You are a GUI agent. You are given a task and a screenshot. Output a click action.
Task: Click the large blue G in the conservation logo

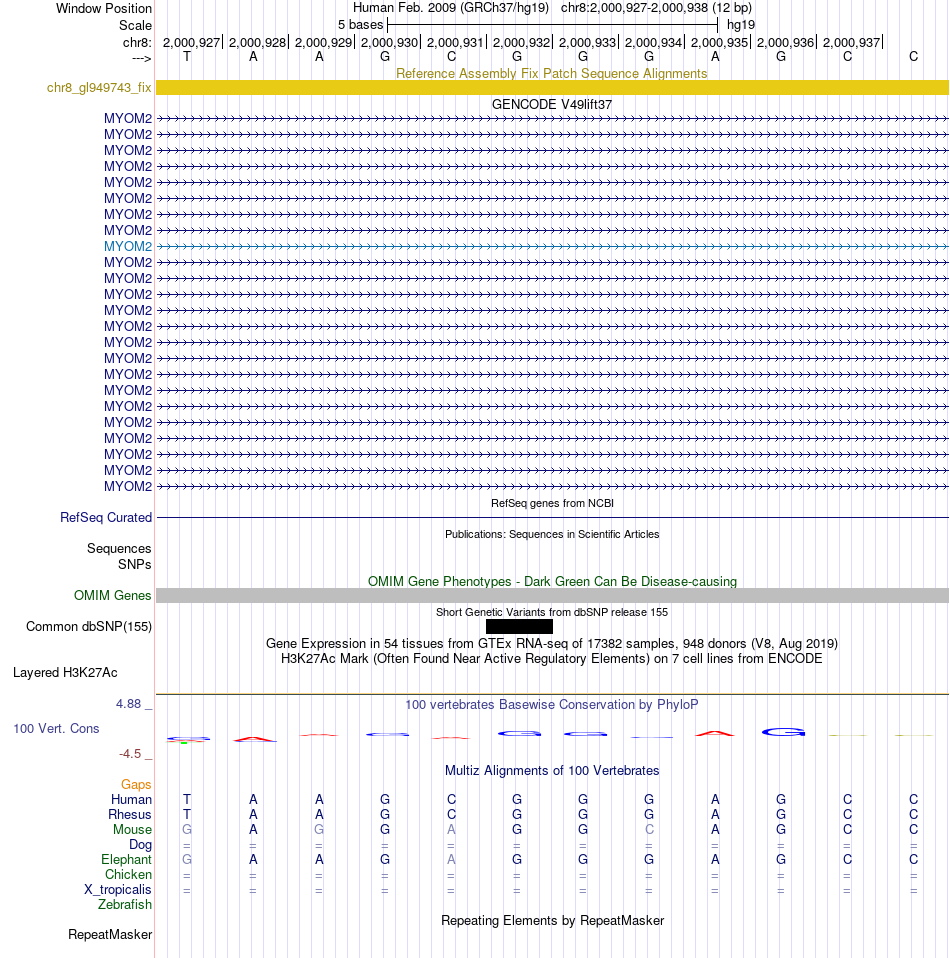tap(783, 732)
